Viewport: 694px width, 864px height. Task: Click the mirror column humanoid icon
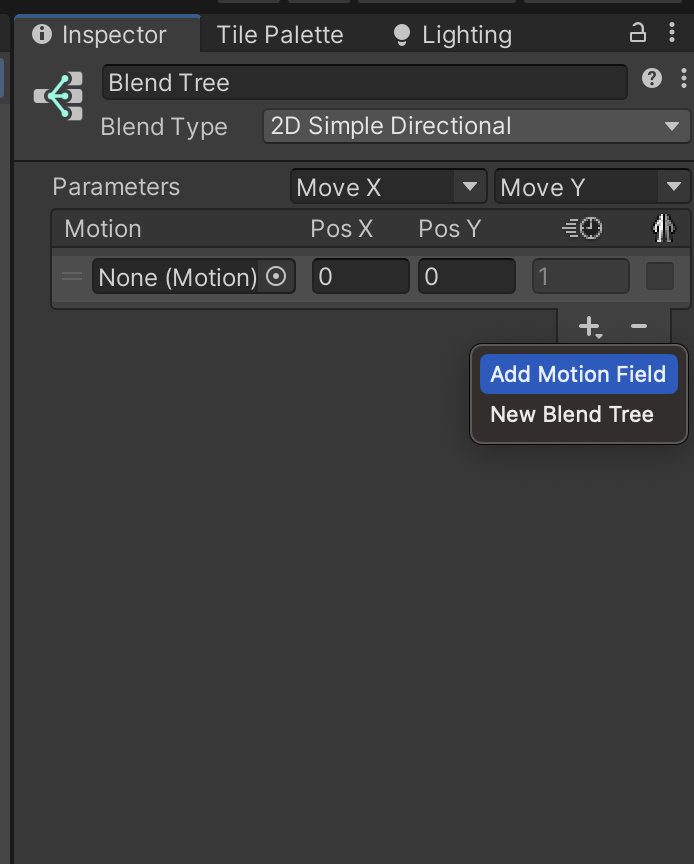coord(662,229)
